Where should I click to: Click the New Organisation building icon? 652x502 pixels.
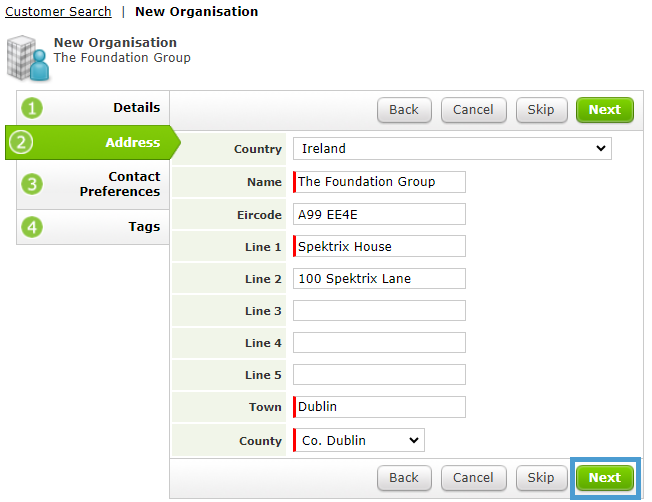coord(28,58)
